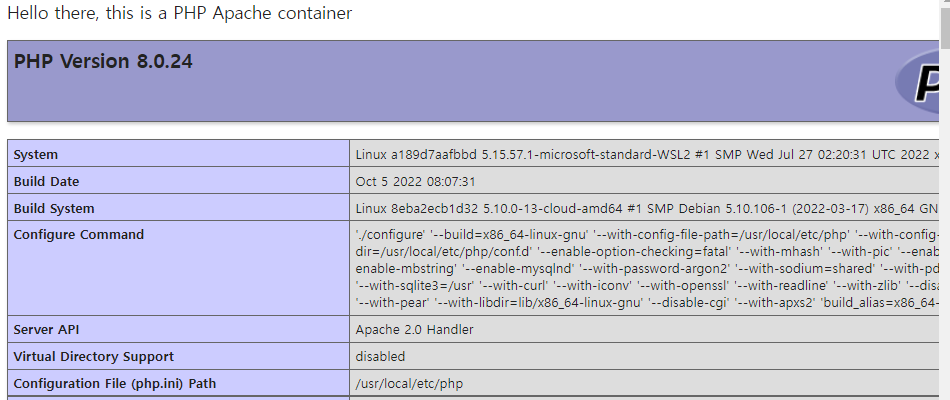Viewport: 950px width, 400px height.
Task: Click the Virtual Directory Support label
Action: pos(94,356)
